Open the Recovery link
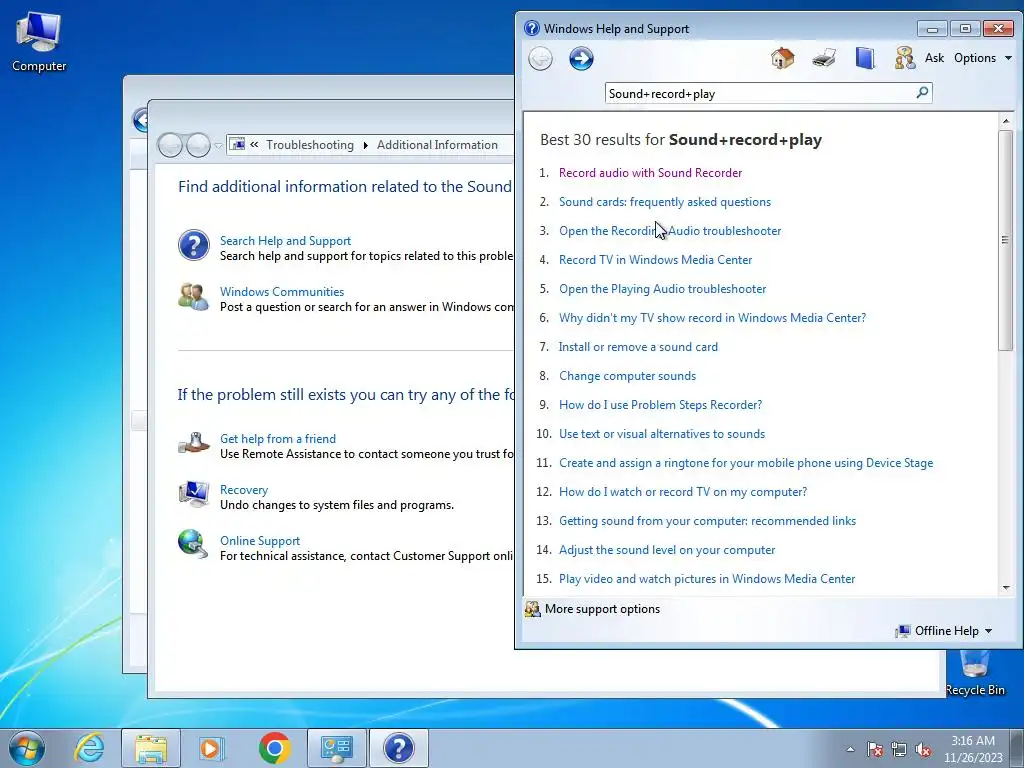The height and width of the screenshot is (768, 1024). click(x=244, y=490)
